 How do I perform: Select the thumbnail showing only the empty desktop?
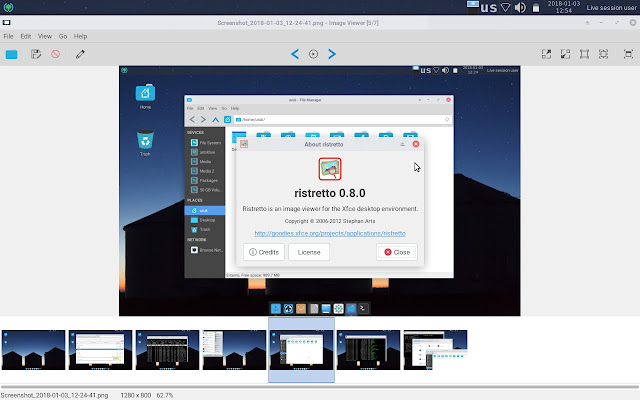(33, 350)
